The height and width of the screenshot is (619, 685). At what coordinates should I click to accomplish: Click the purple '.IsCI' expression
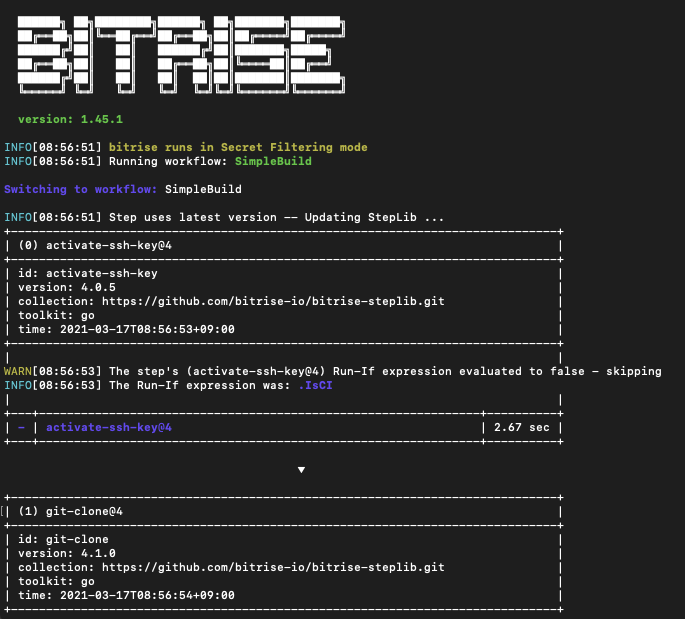(315, 385)
